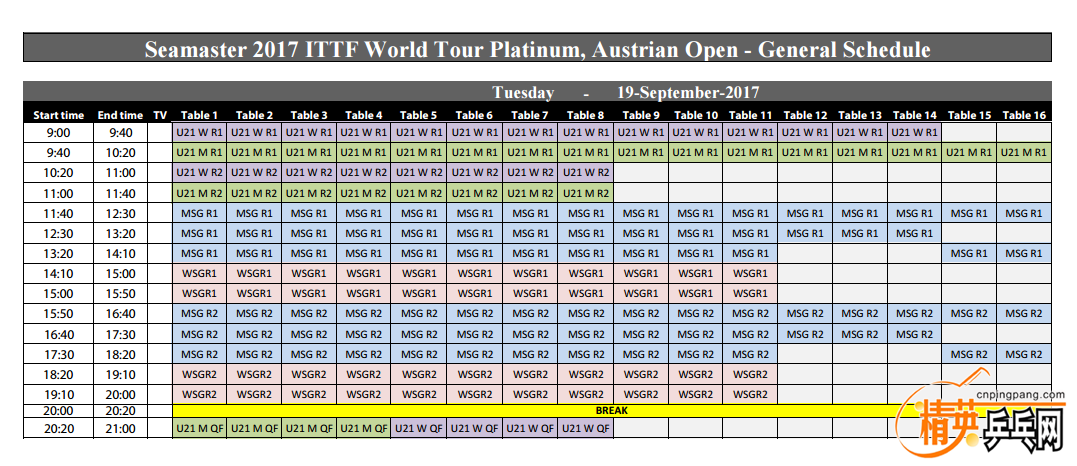
Task: Select U21 W QF cell under Table 8
Action: (585, 428)
